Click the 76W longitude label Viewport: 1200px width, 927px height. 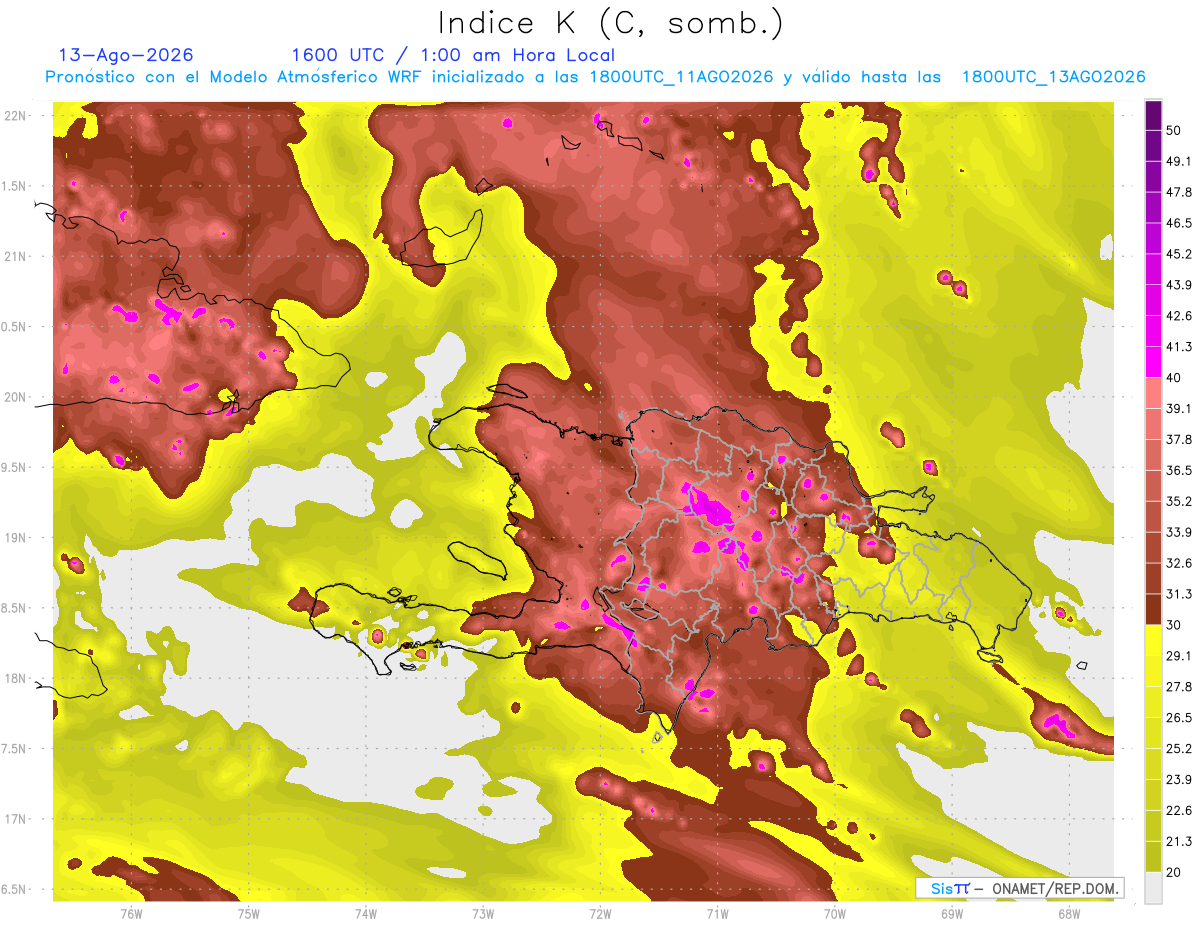(x=131, y=913)
